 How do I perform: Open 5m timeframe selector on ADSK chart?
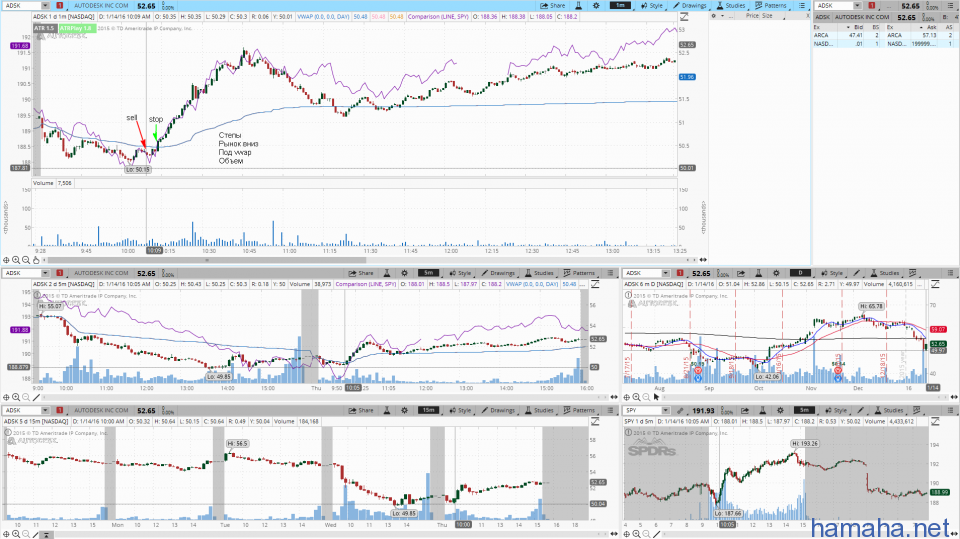(429, 273)
